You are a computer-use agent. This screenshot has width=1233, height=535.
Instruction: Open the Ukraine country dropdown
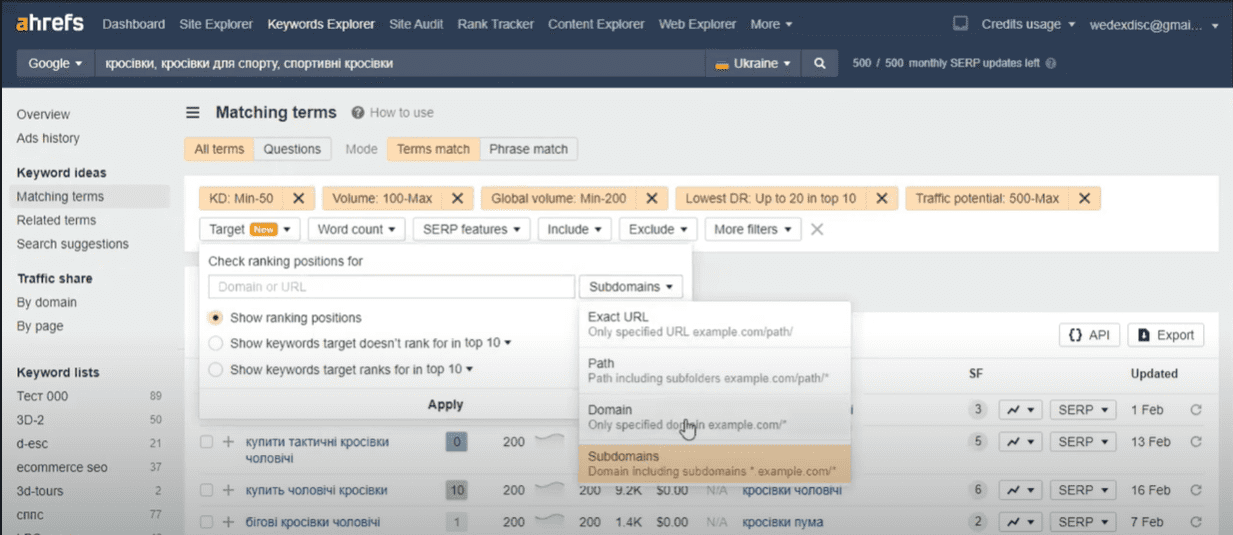753,63
